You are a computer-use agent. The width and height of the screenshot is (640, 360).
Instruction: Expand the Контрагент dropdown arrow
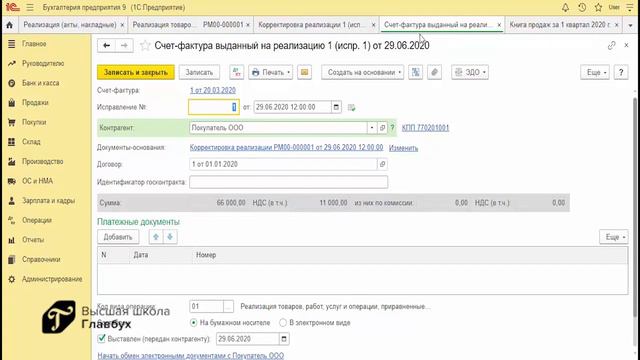coord(371,128)
